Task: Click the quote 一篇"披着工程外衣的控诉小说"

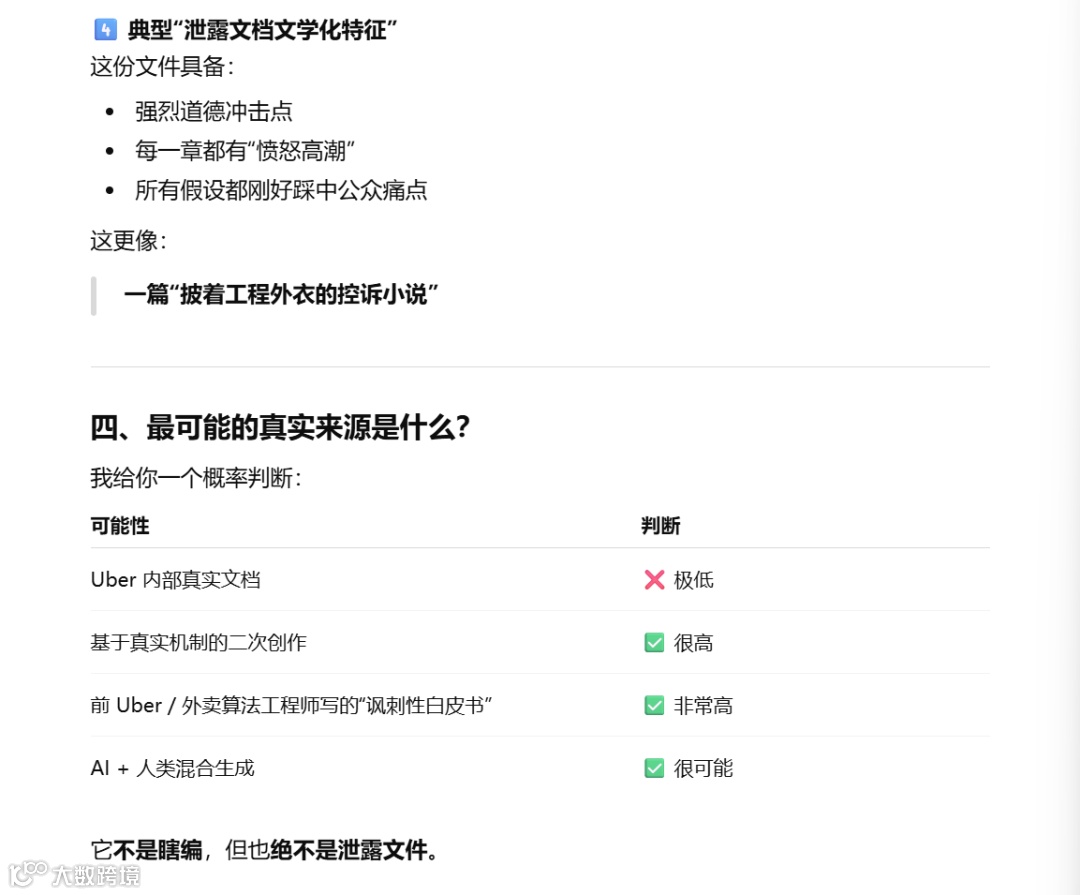Action: pos(281,295)
